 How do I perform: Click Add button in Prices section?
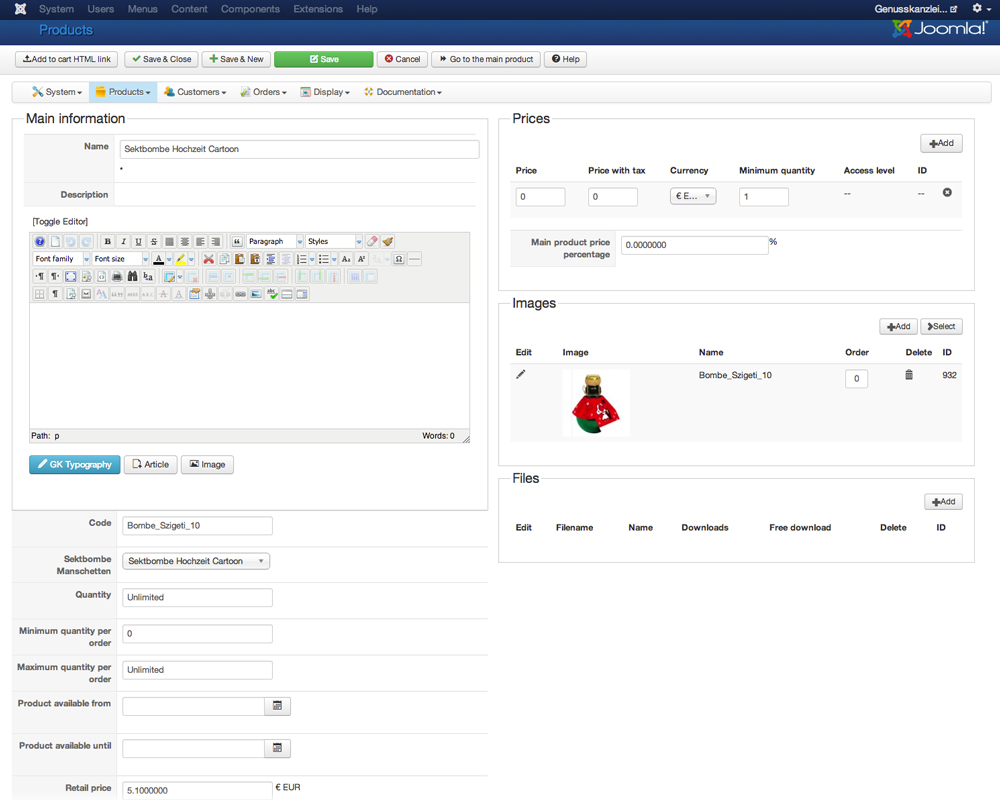(x=941, y=144)
